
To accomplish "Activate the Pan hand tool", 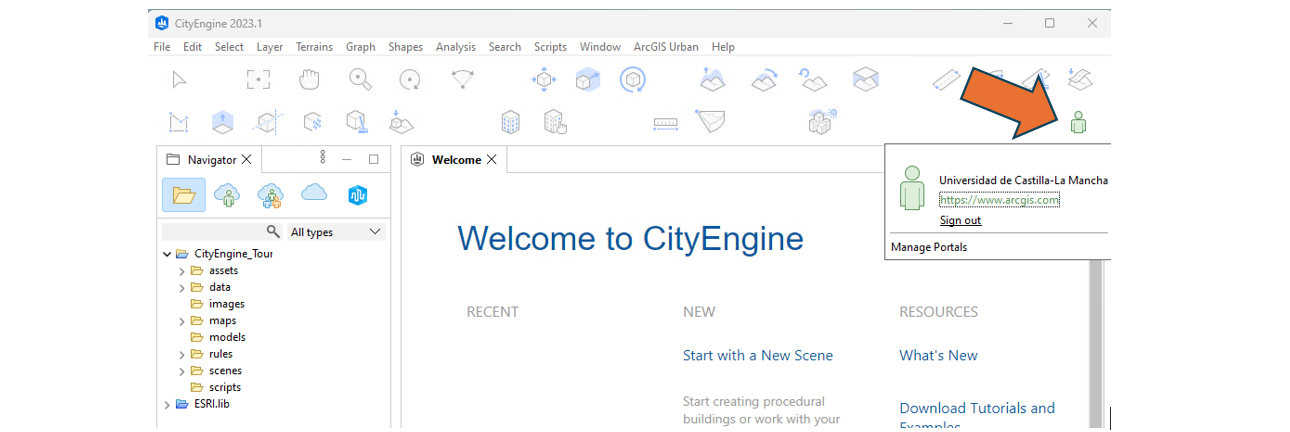I will coord(310,79).
